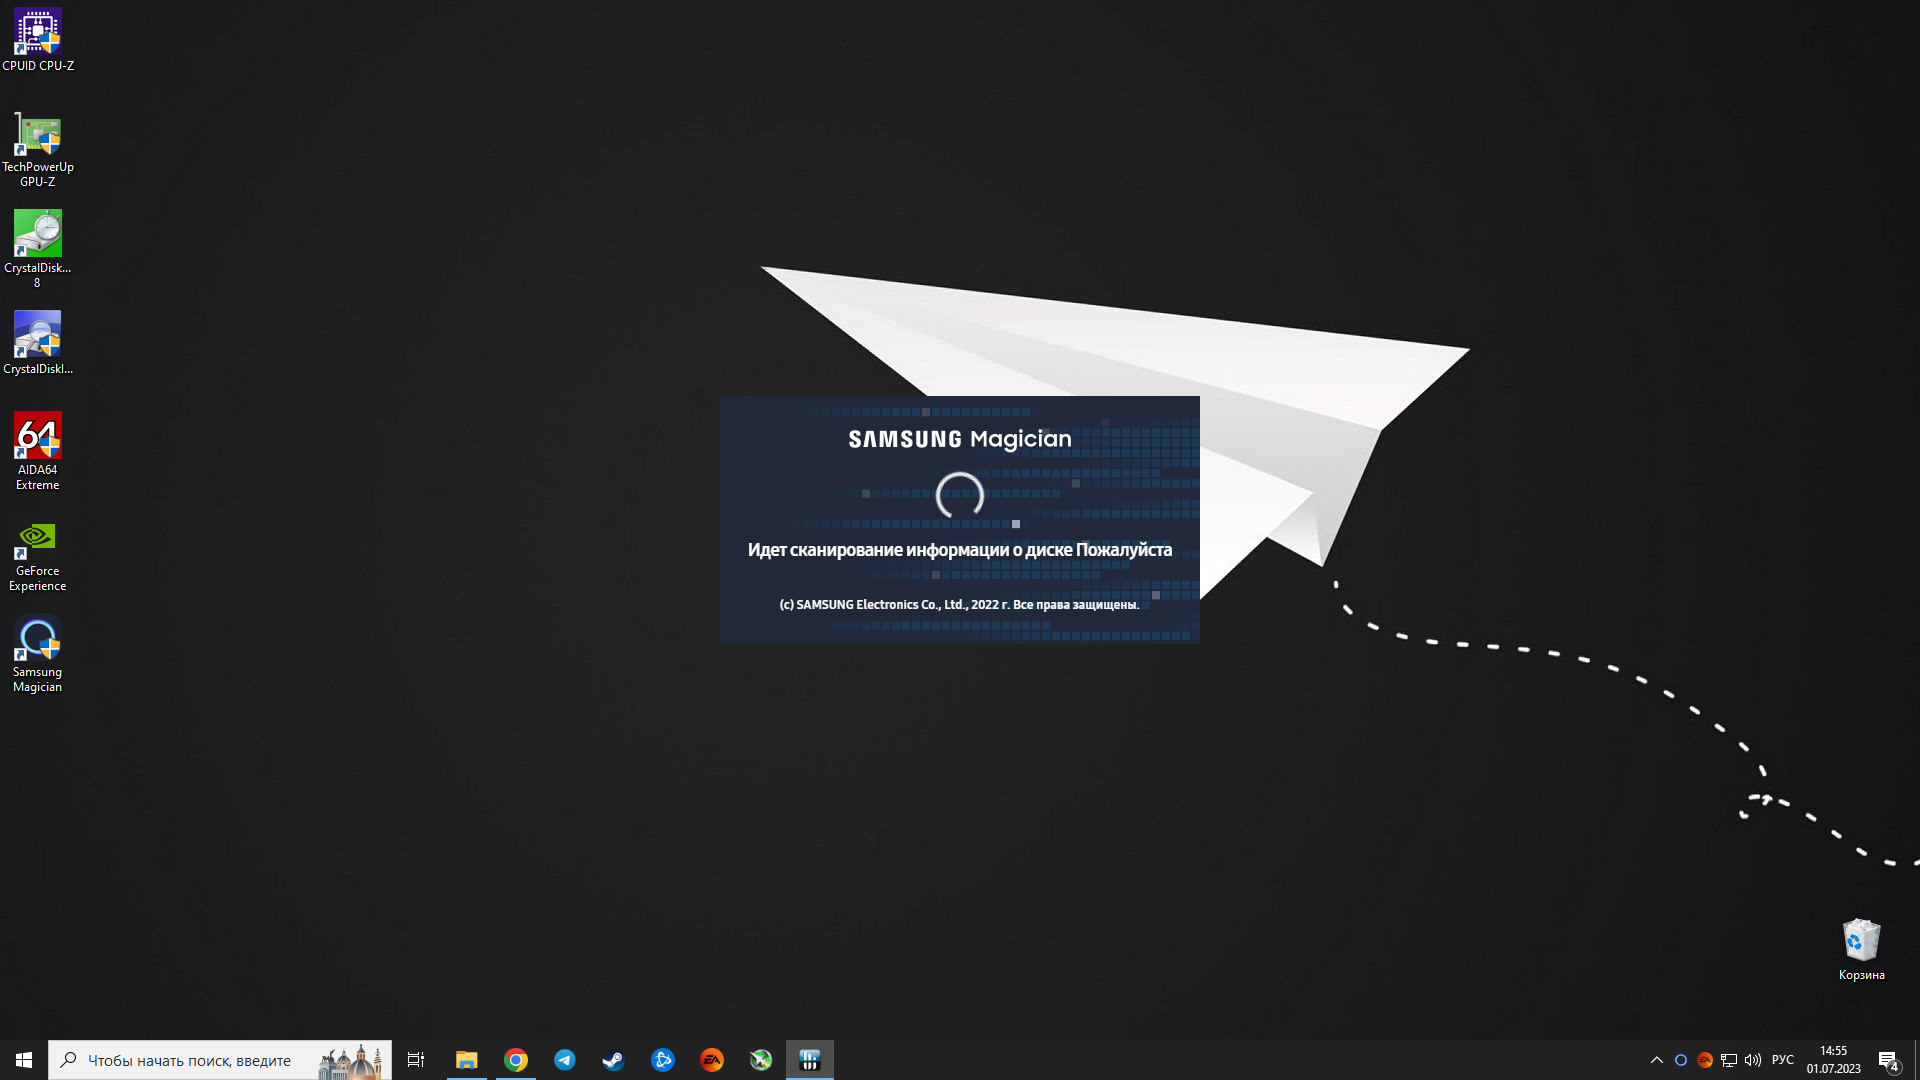Click the Samsung Magician taskbar button
This screenshot has width=1920, height=1080.
click(x=810, y=1060)
